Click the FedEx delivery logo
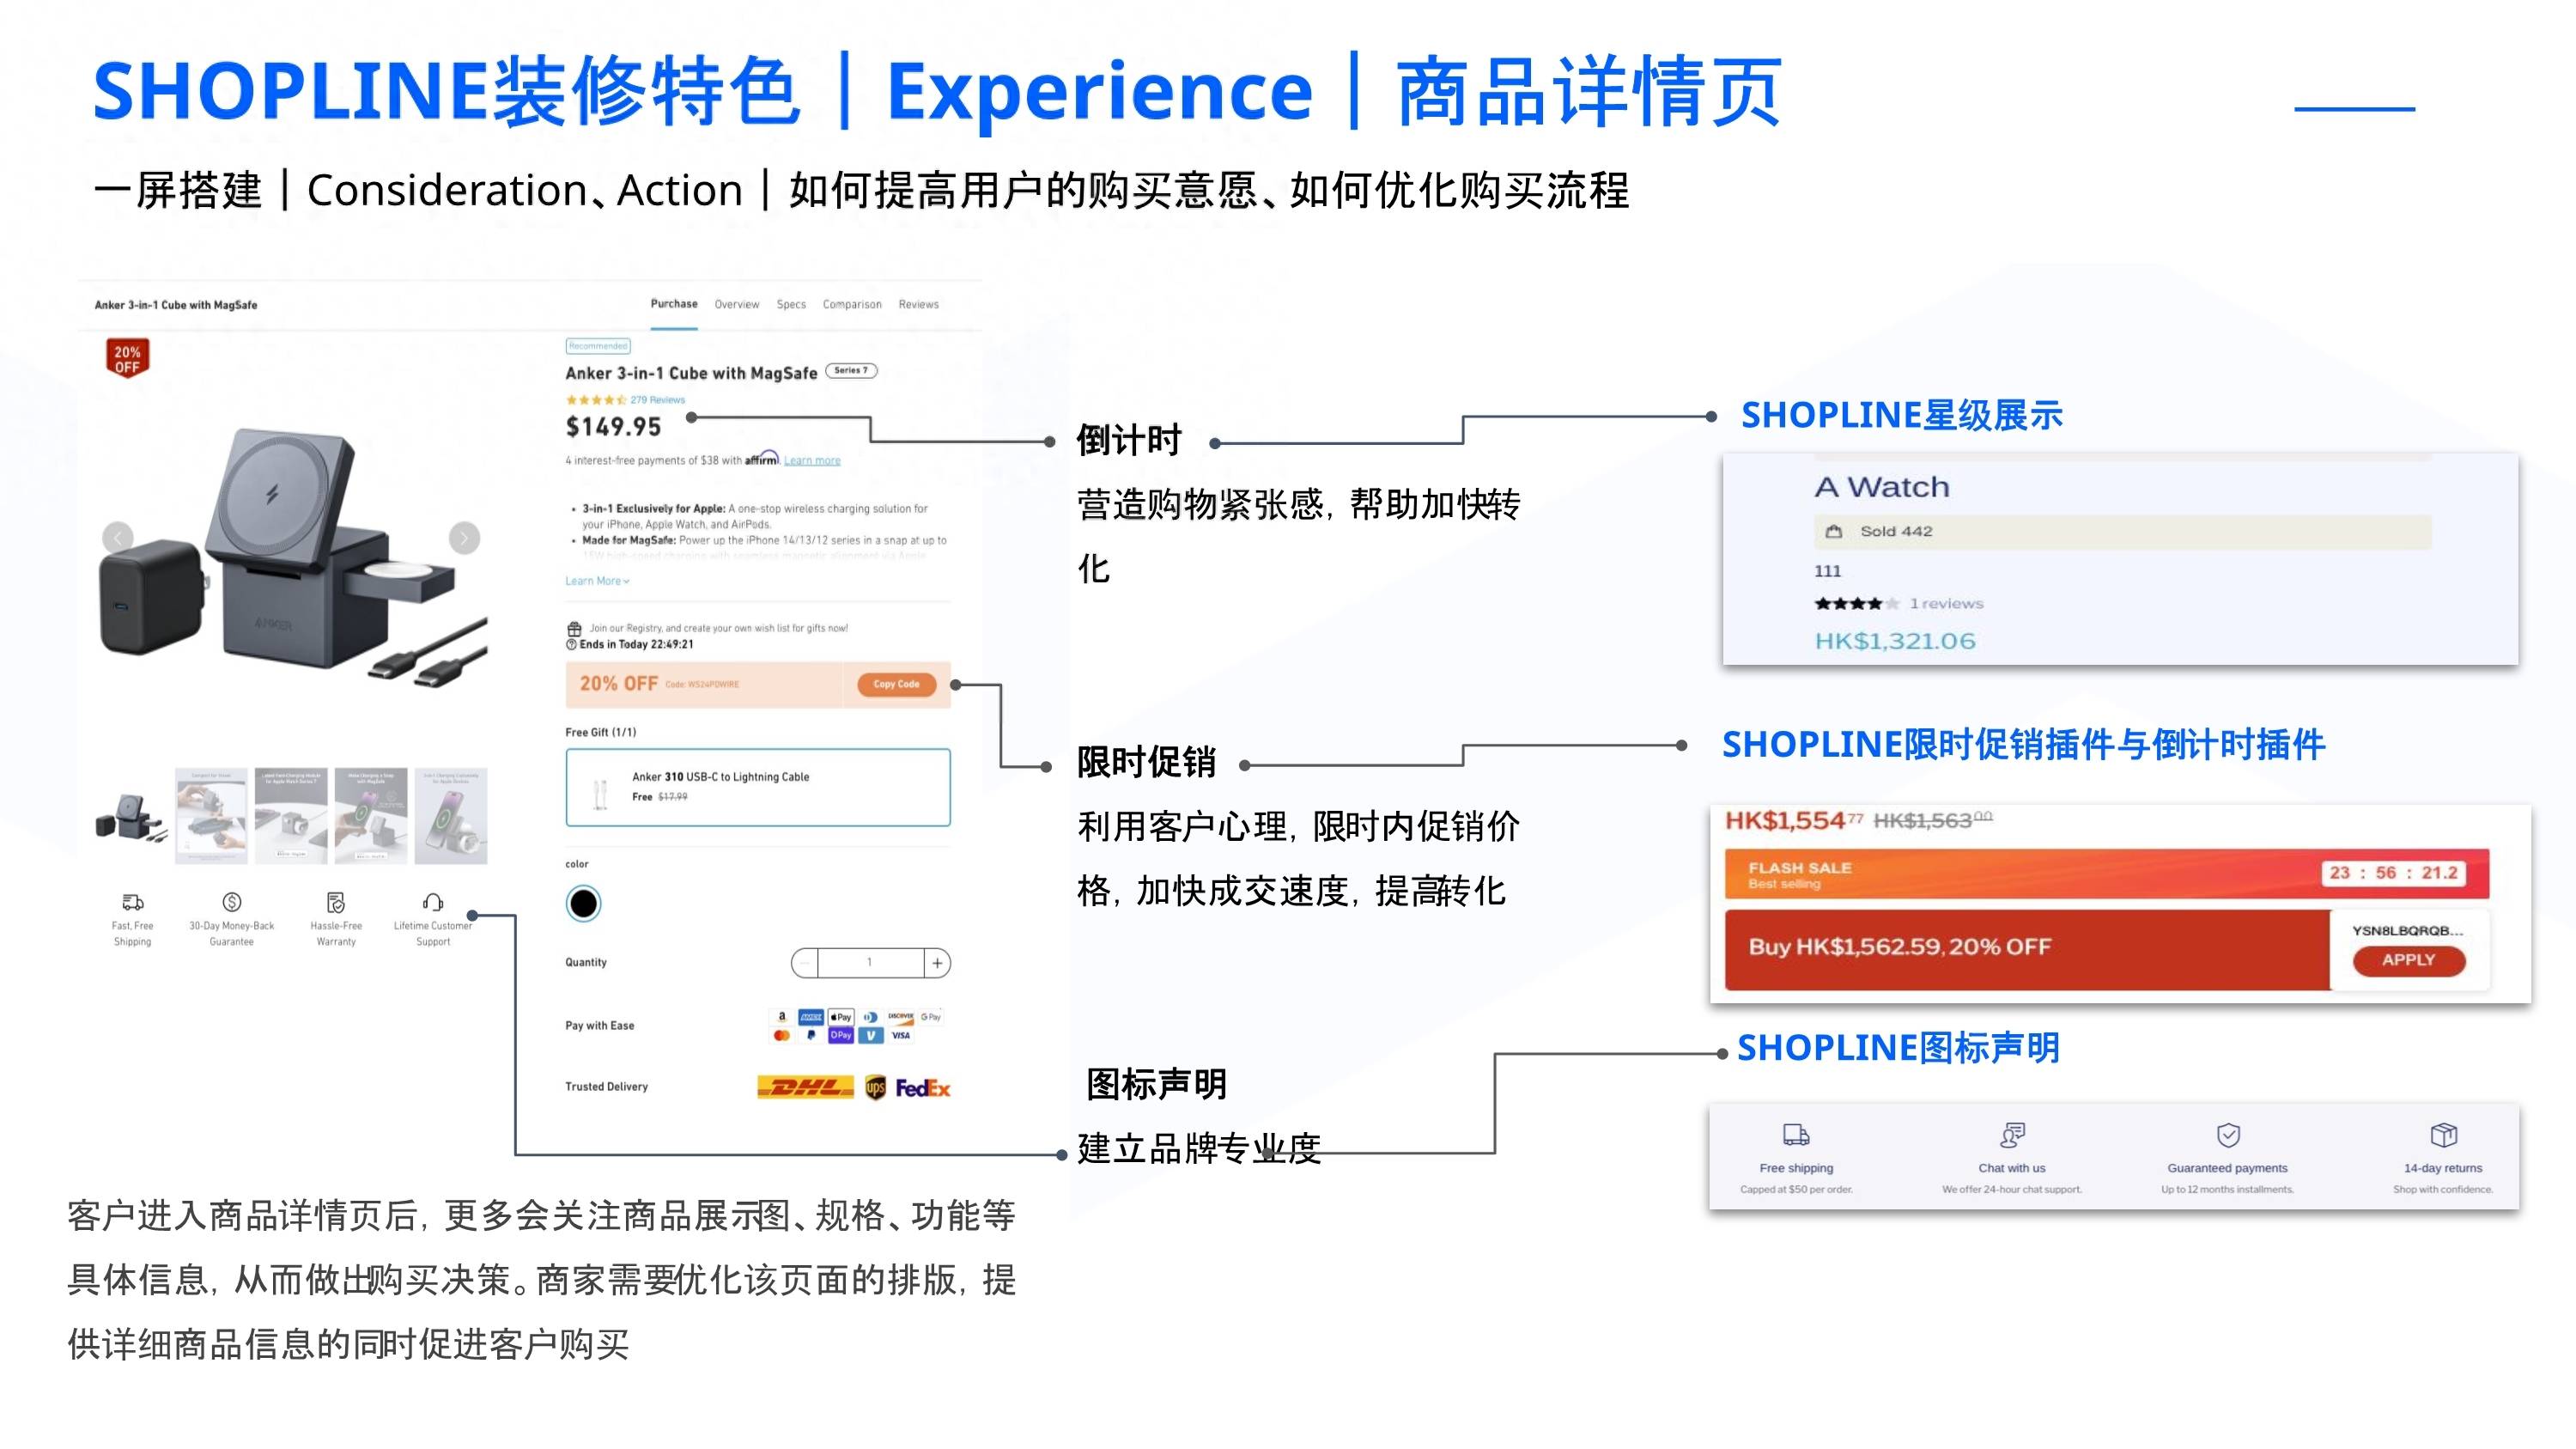 point(922,1088)
